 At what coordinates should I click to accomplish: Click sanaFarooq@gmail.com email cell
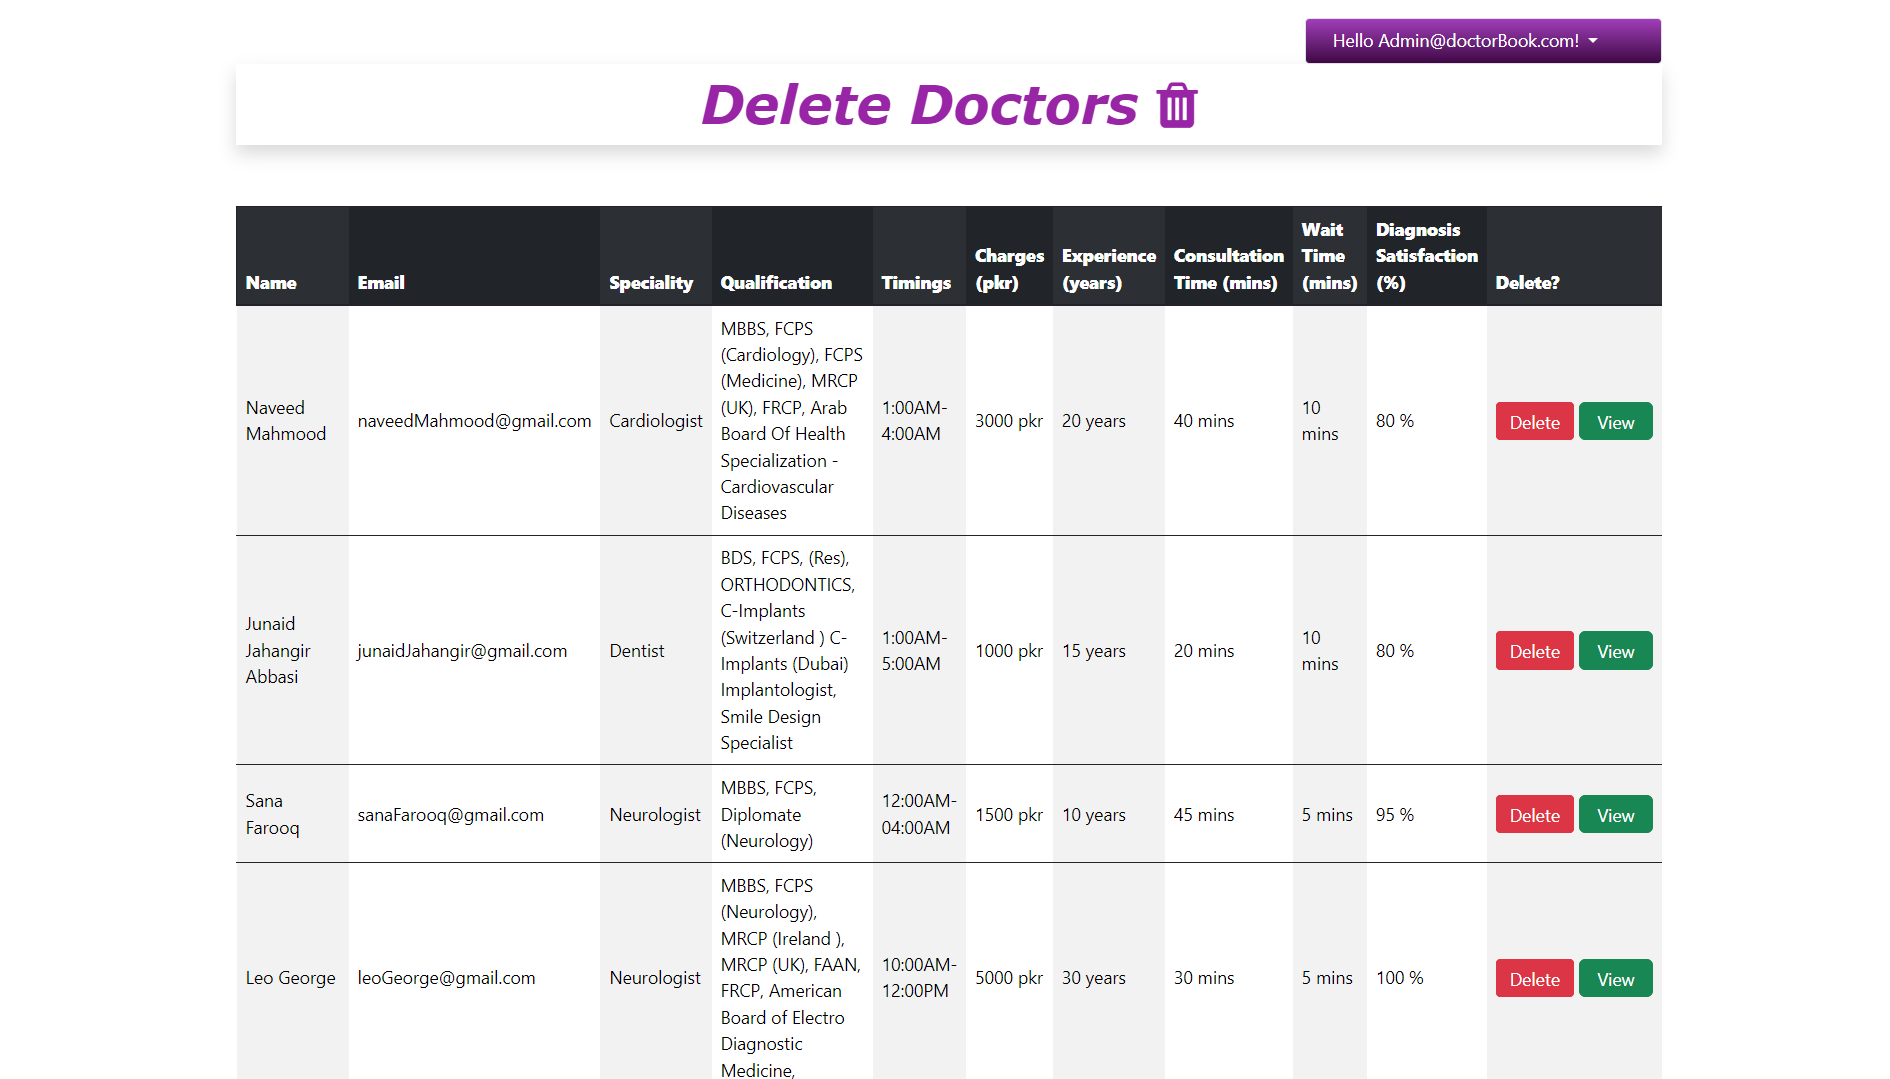[450, 815]
